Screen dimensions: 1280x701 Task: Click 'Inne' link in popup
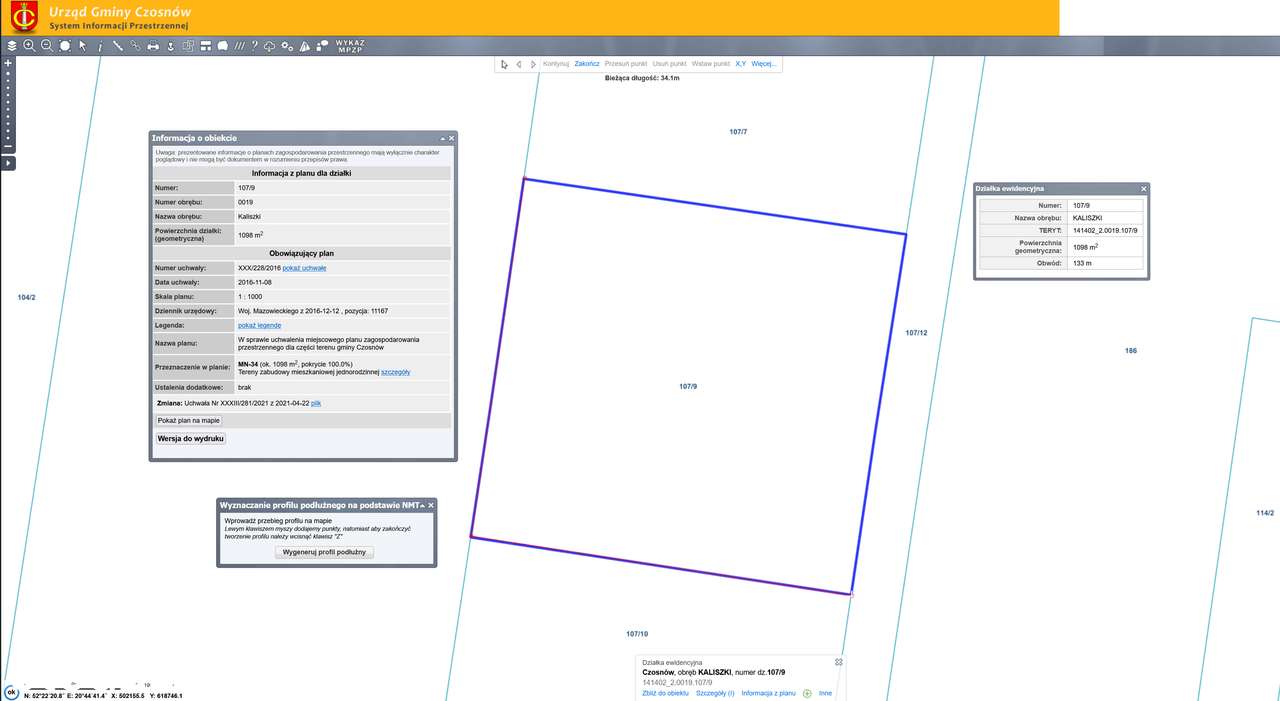(x=825, y=693)
